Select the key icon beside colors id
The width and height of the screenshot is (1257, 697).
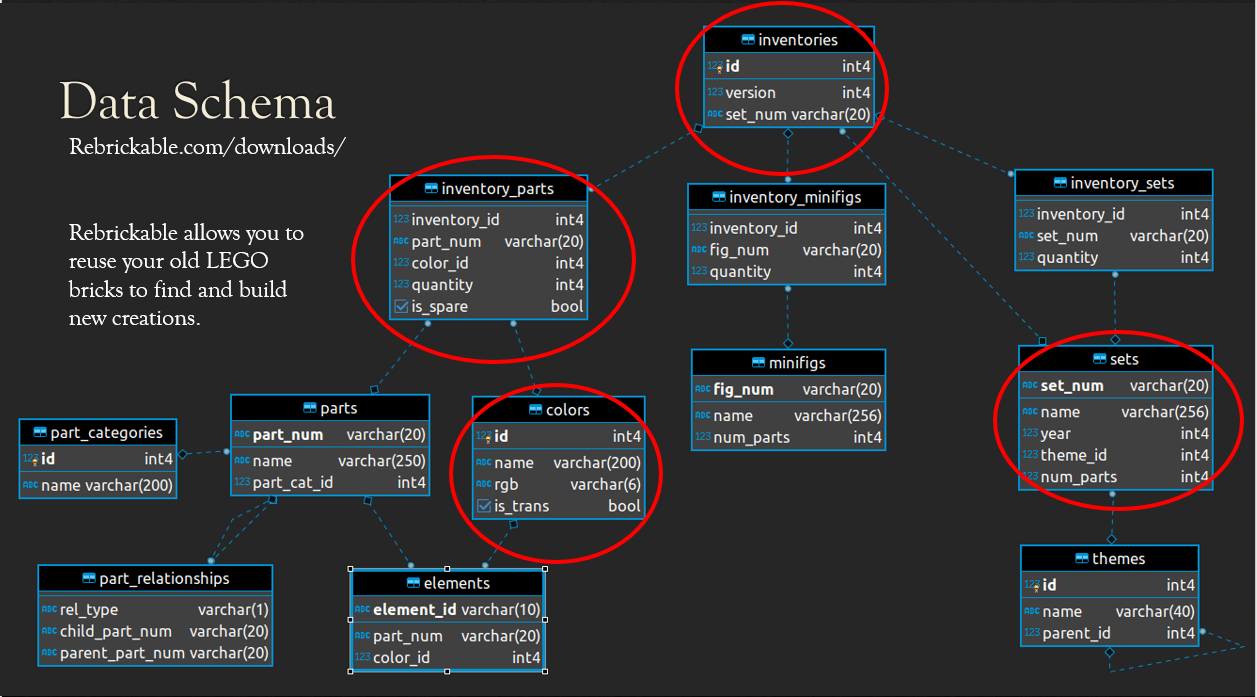(484, 437)
